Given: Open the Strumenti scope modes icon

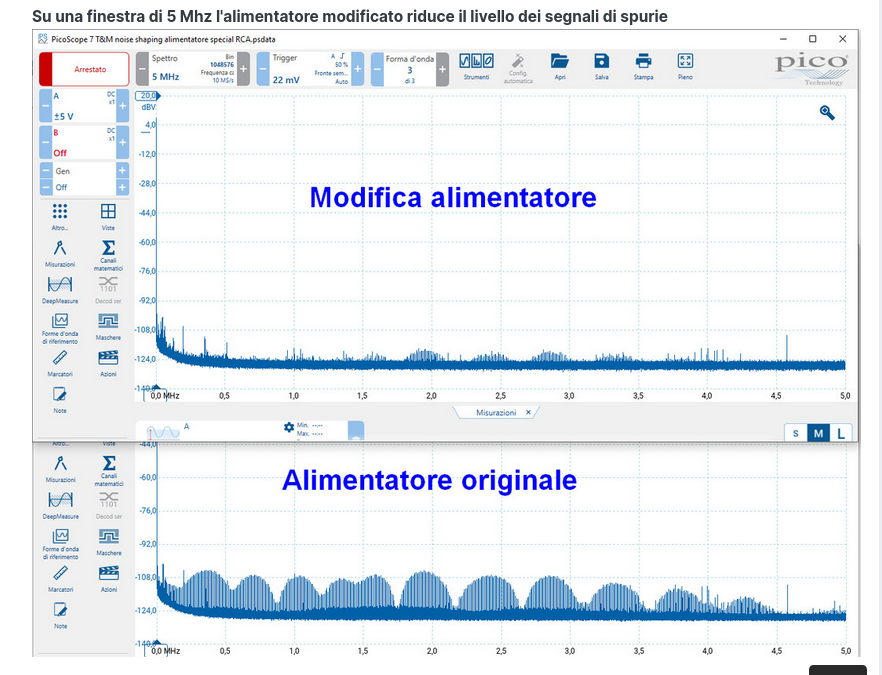Looking at the screenshot, I should (476, 66).
